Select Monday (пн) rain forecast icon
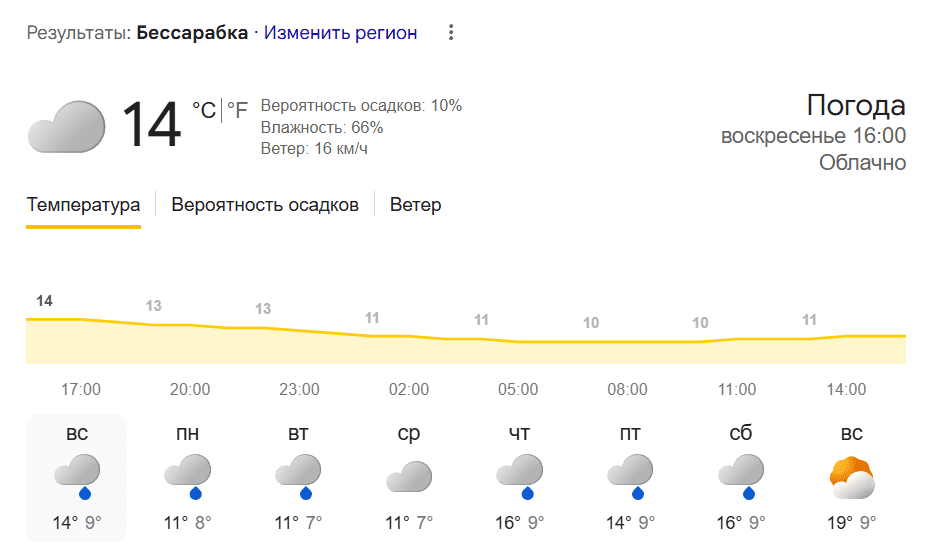 [x=187, y=476]
